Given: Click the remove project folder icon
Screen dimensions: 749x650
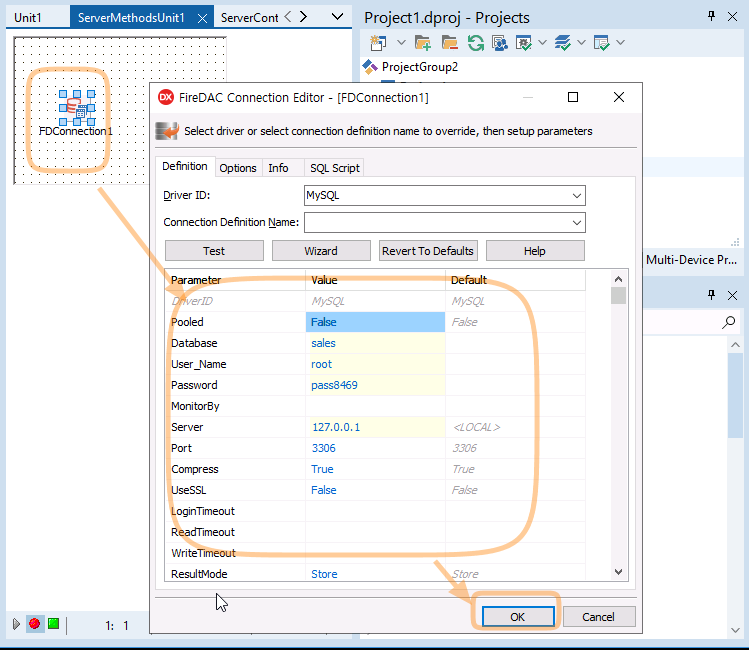Looking at the screenshot, I should (x=449, y=43).
